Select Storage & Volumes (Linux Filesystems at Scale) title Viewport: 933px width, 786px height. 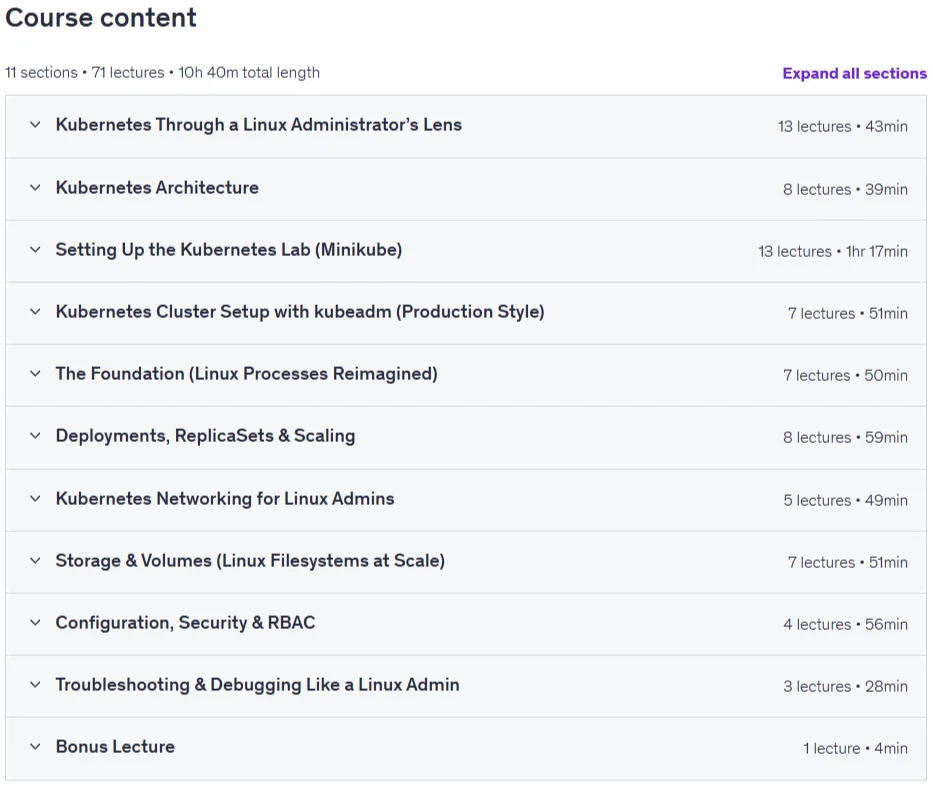pyautogui.click(x=250, y=560)
